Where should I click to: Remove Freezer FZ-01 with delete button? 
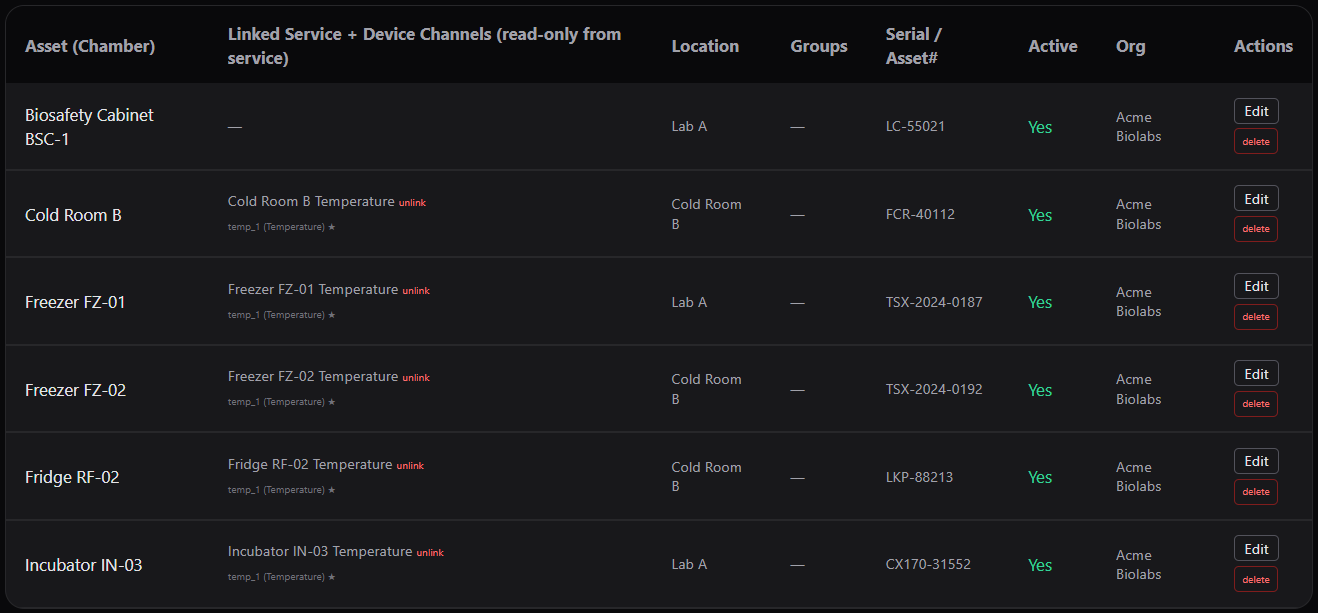pyautogui.click(x=1256, y=316)
